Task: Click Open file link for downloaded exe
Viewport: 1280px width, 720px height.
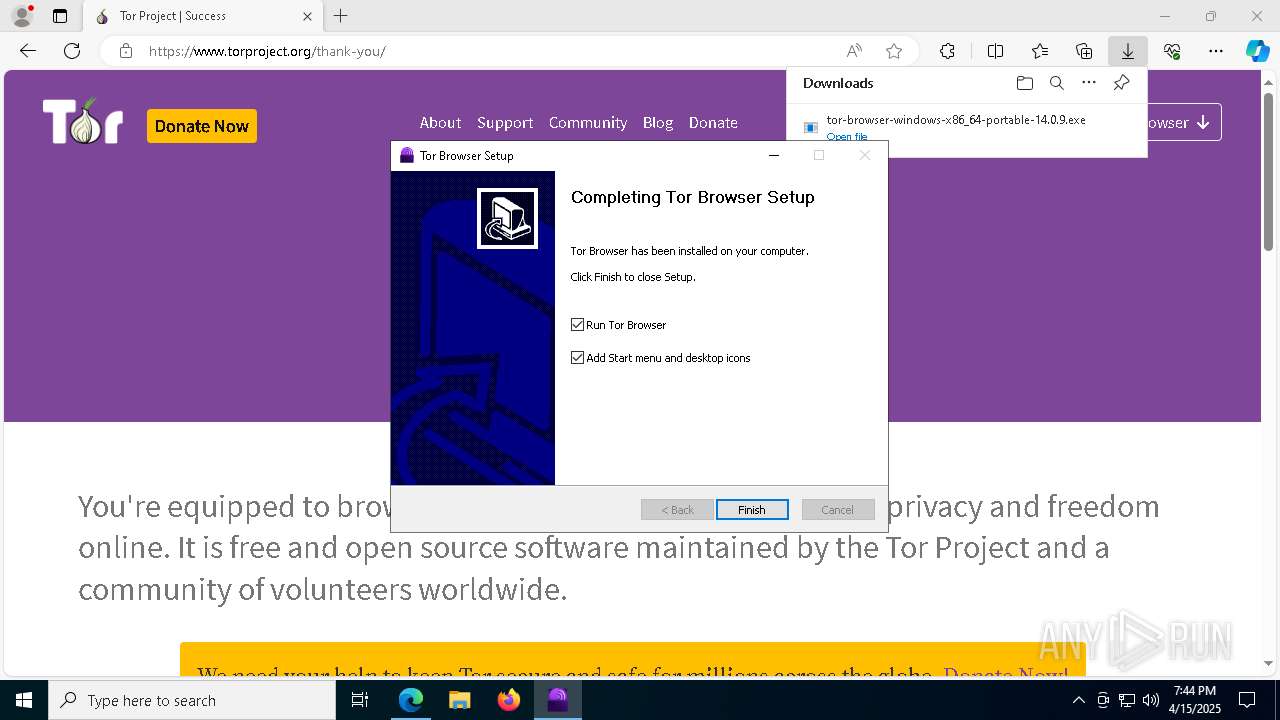Action: pyautogui.click(x=847, y=137)
